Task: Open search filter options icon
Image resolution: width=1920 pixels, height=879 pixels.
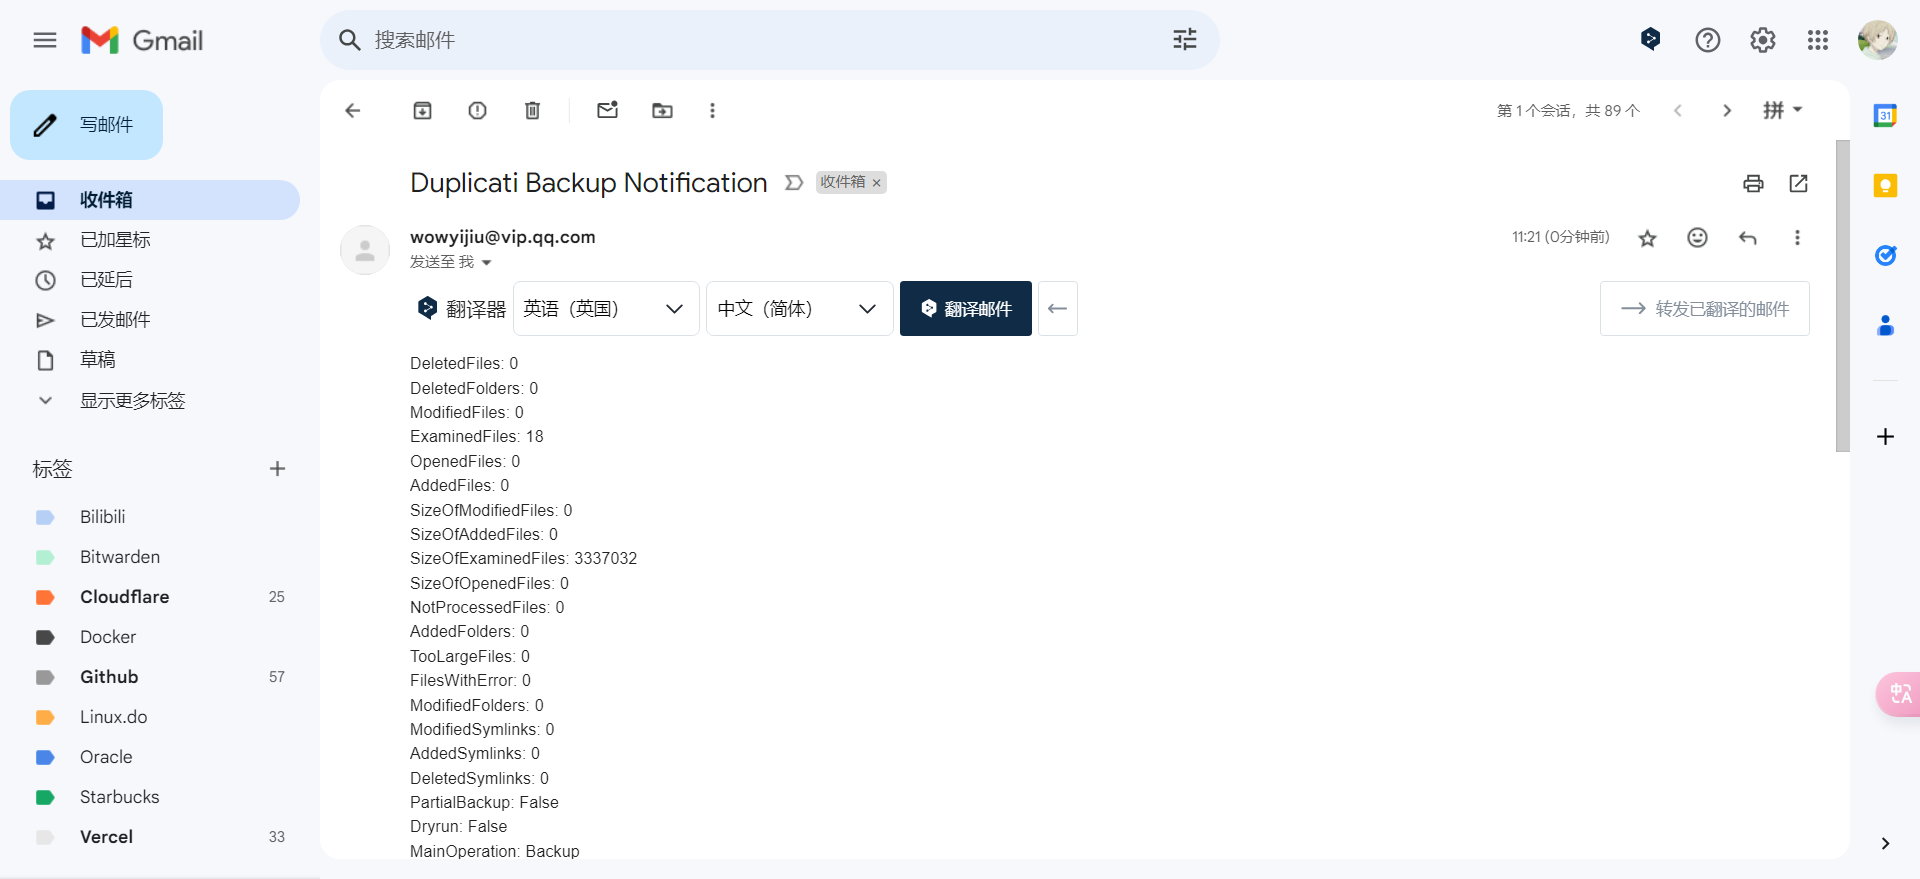Action: (1185, 40)
